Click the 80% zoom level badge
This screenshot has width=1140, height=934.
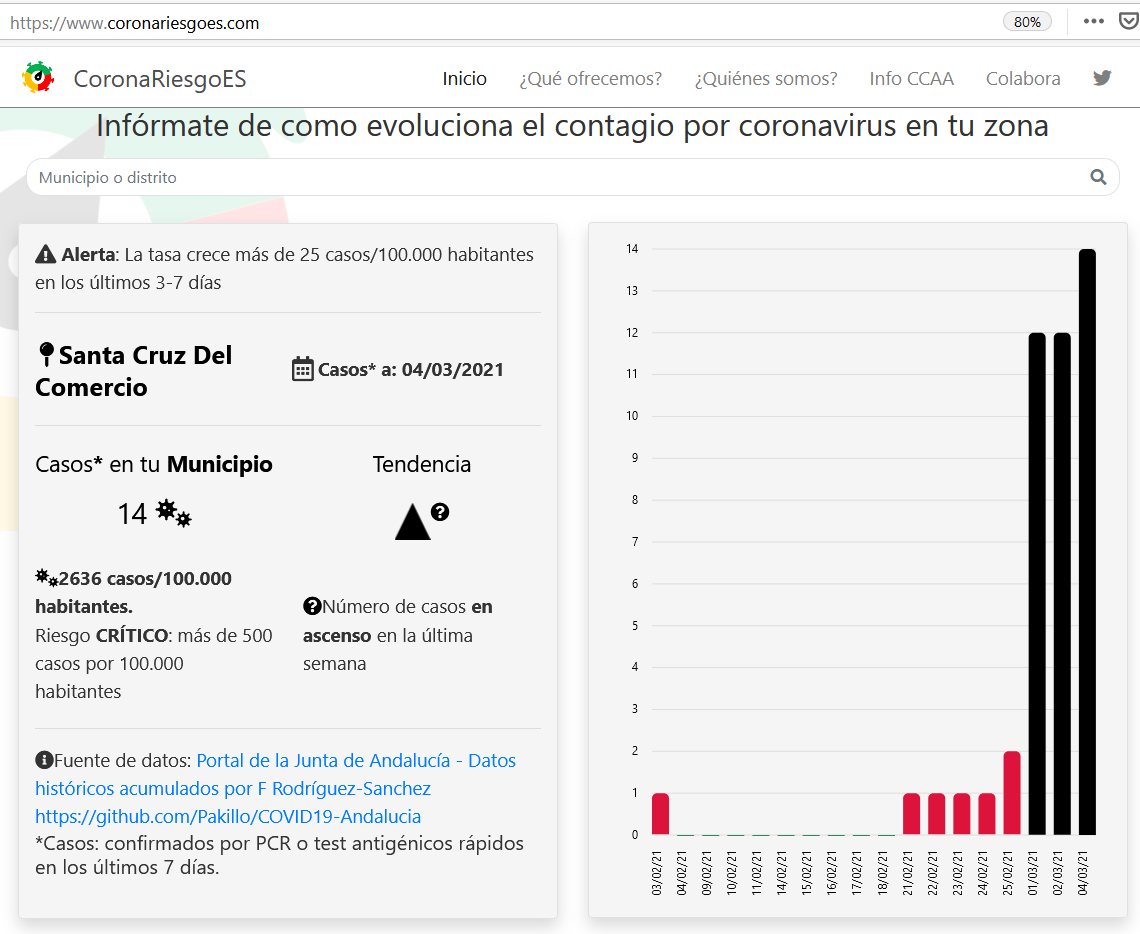tap(1027, 22)
